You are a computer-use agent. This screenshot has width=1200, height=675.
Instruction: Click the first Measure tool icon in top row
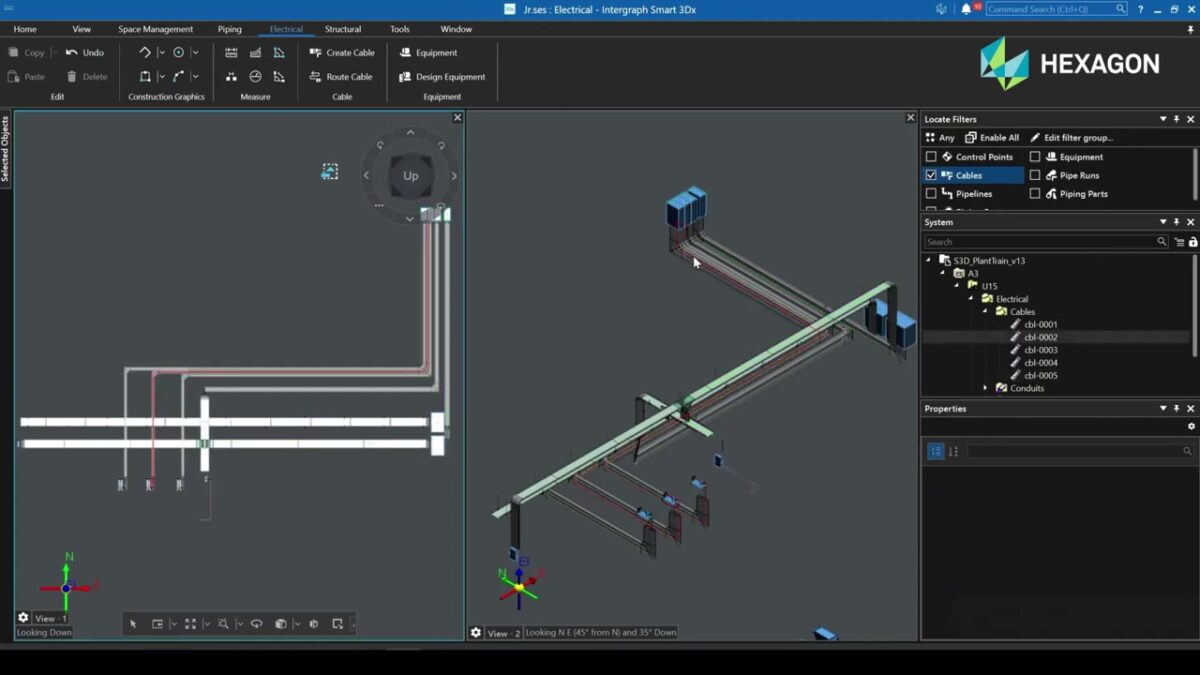pyautogui.click(x=231, y=53)
